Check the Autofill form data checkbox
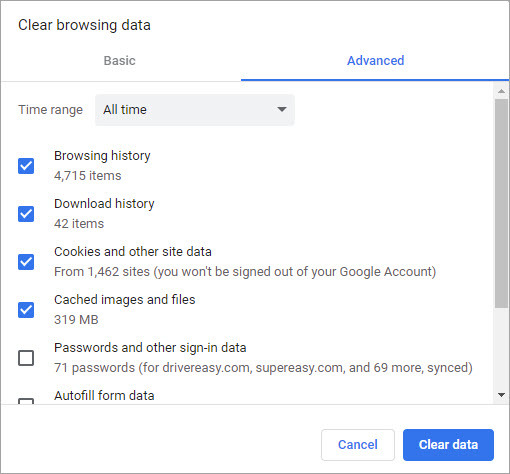This screenshot has height=474, width=510. [26, 401]
